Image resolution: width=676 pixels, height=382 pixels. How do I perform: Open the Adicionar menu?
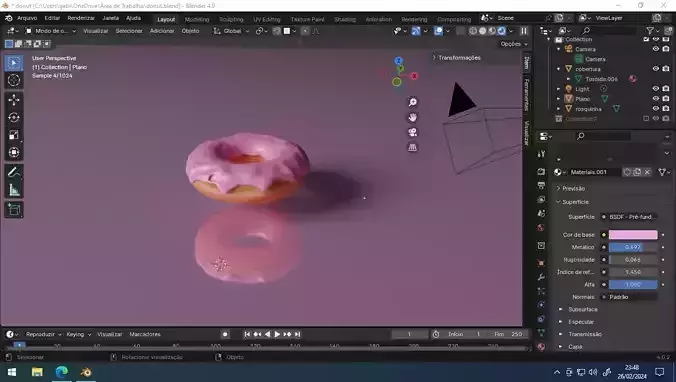pos(162,31)
